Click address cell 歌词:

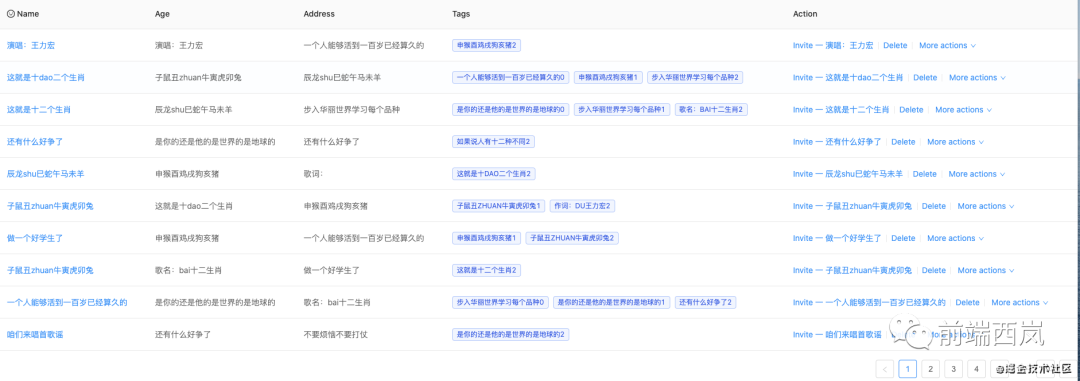click(313, 174)
